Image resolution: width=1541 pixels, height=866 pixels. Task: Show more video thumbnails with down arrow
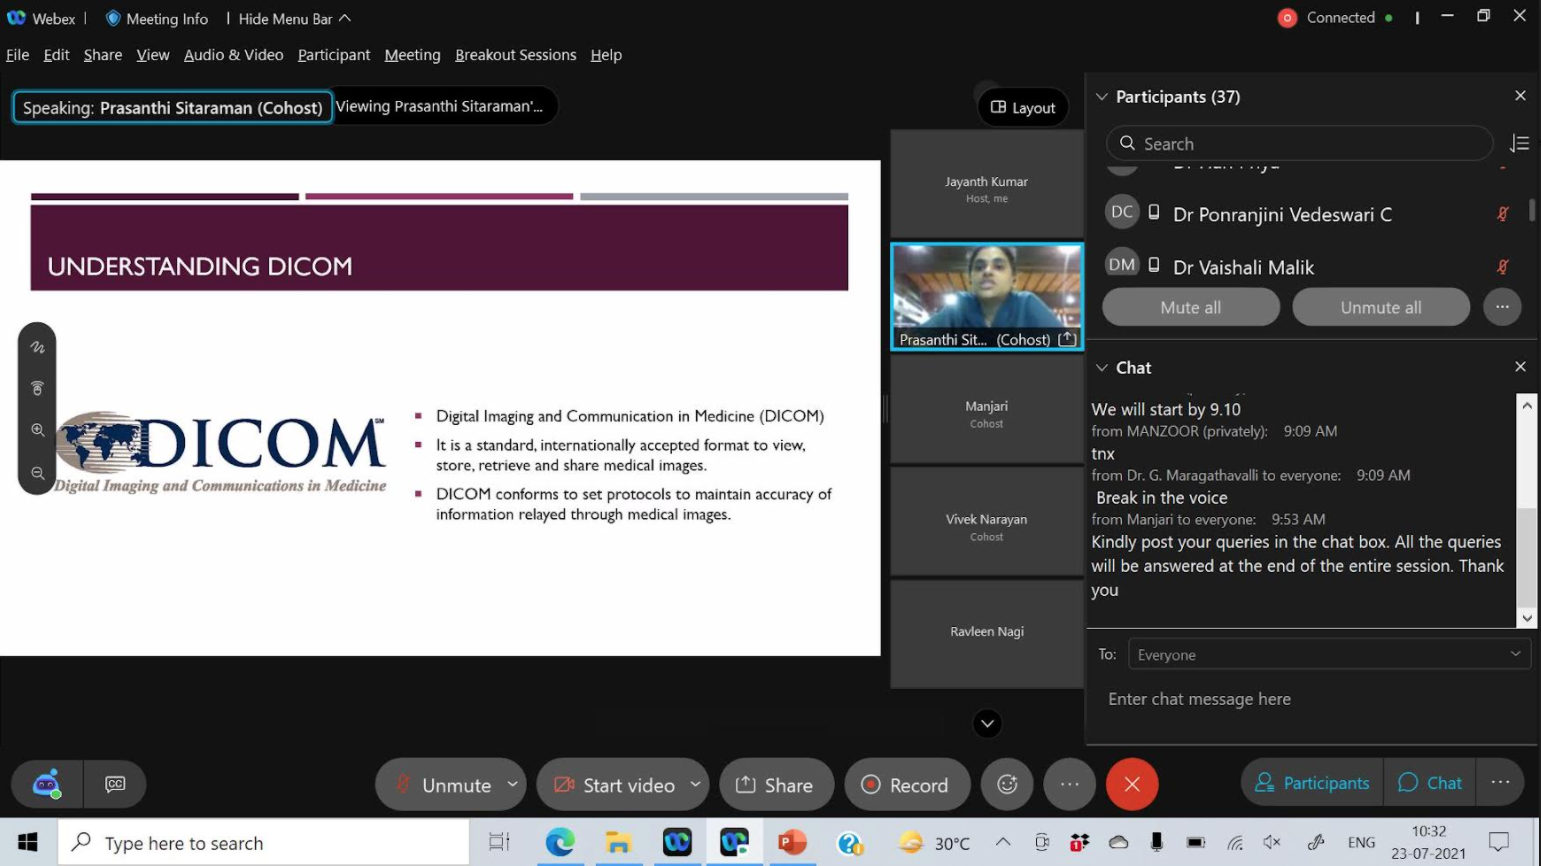click(987, 723)
